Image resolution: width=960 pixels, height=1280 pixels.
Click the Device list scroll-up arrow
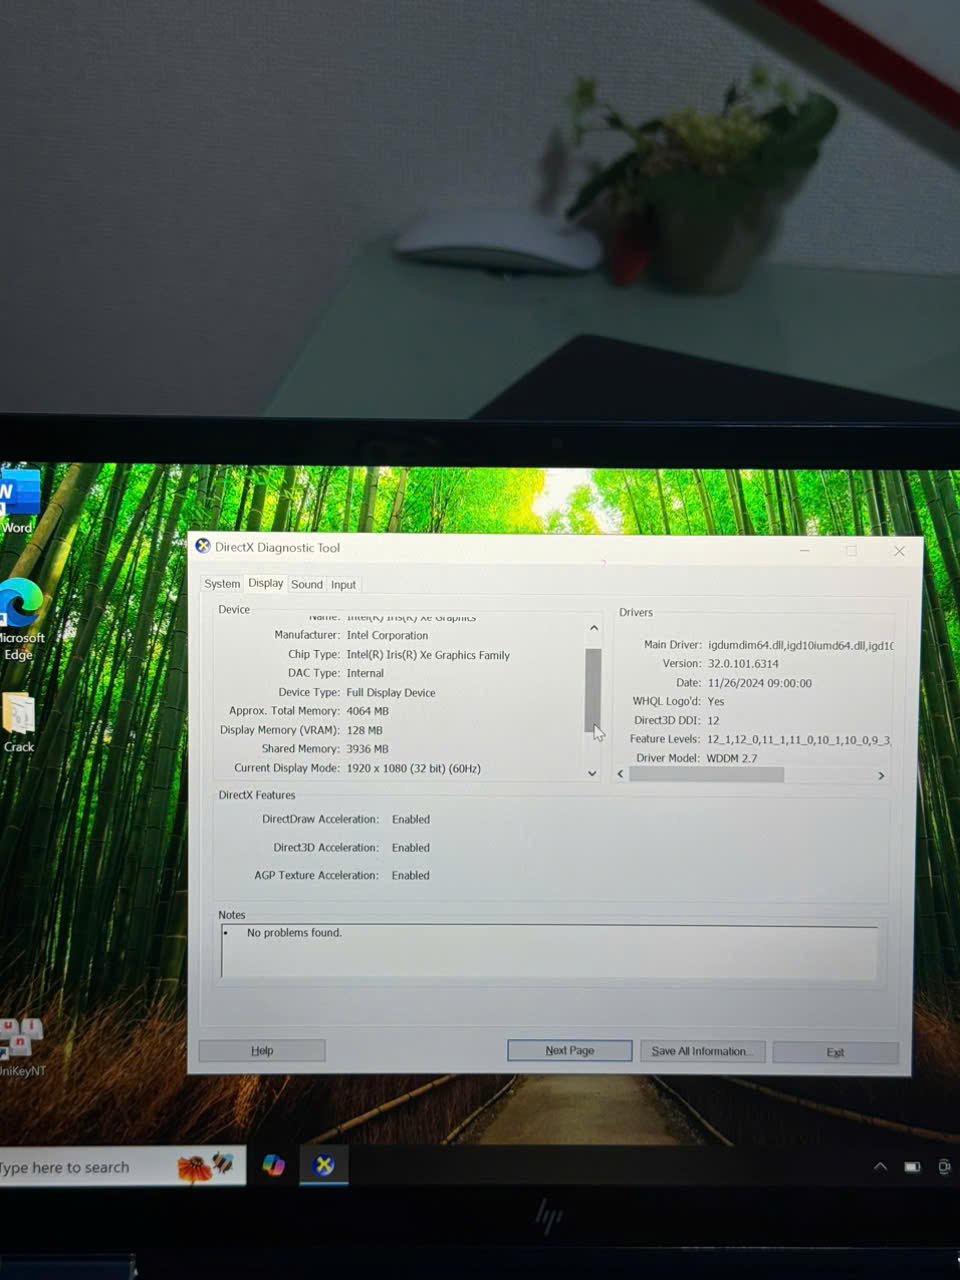click(593, 628)
